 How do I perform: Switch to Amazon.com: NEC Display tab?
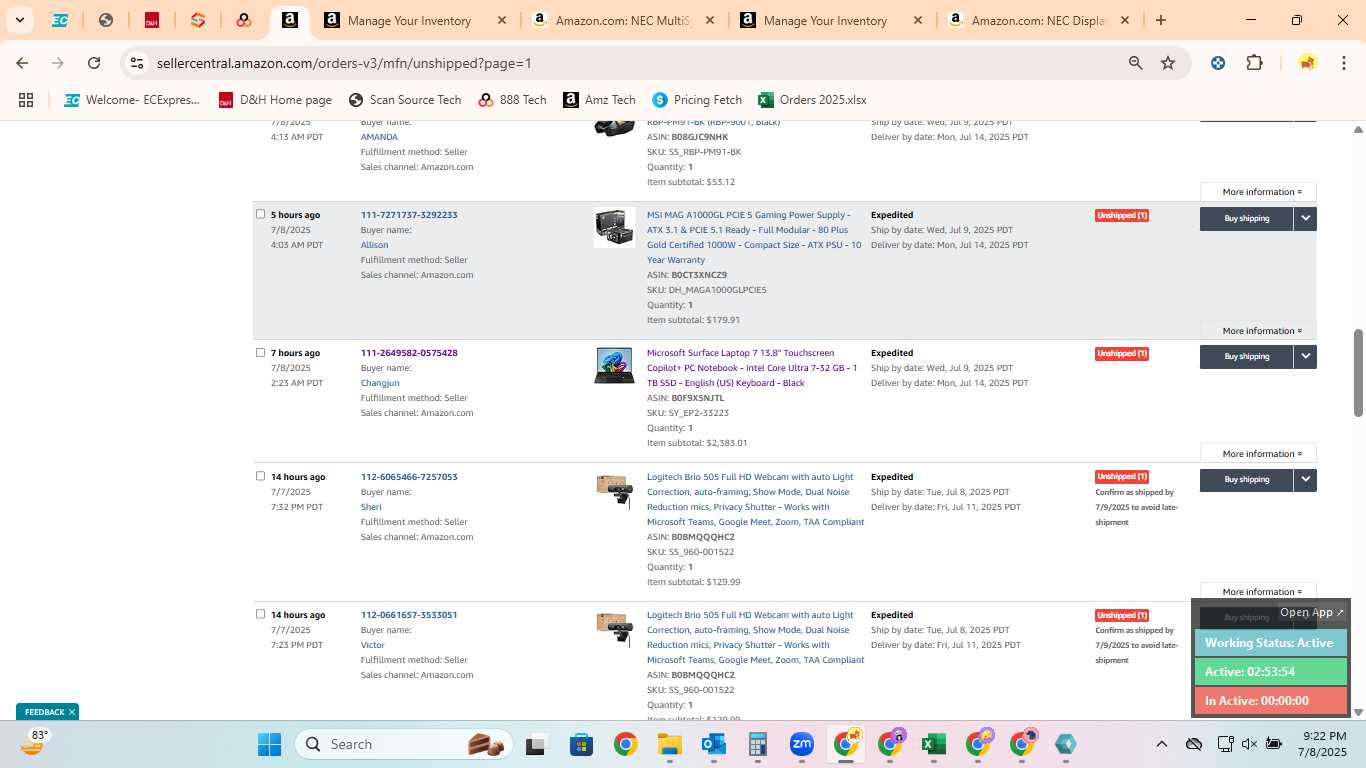coord(1040,20)
